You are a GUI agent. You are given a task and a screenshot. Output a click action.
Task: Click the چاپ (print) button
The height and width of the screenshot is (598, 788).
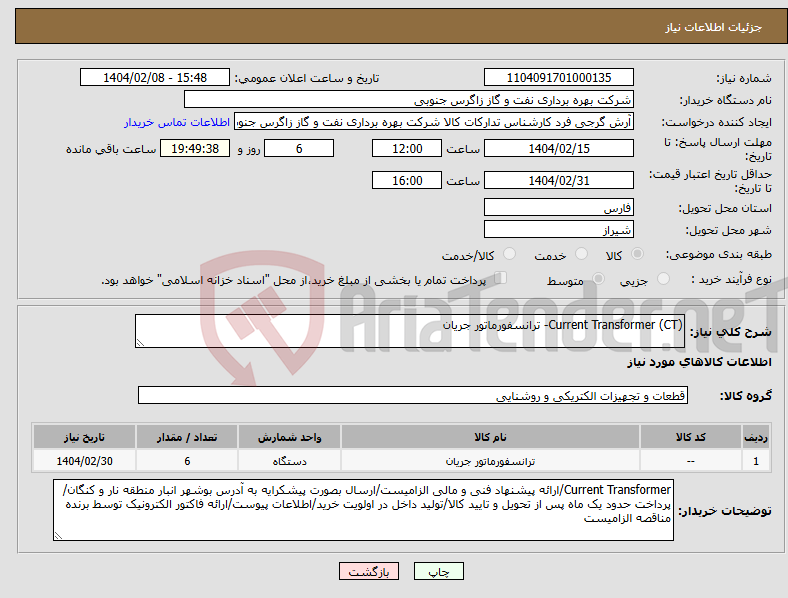point(438,571)
